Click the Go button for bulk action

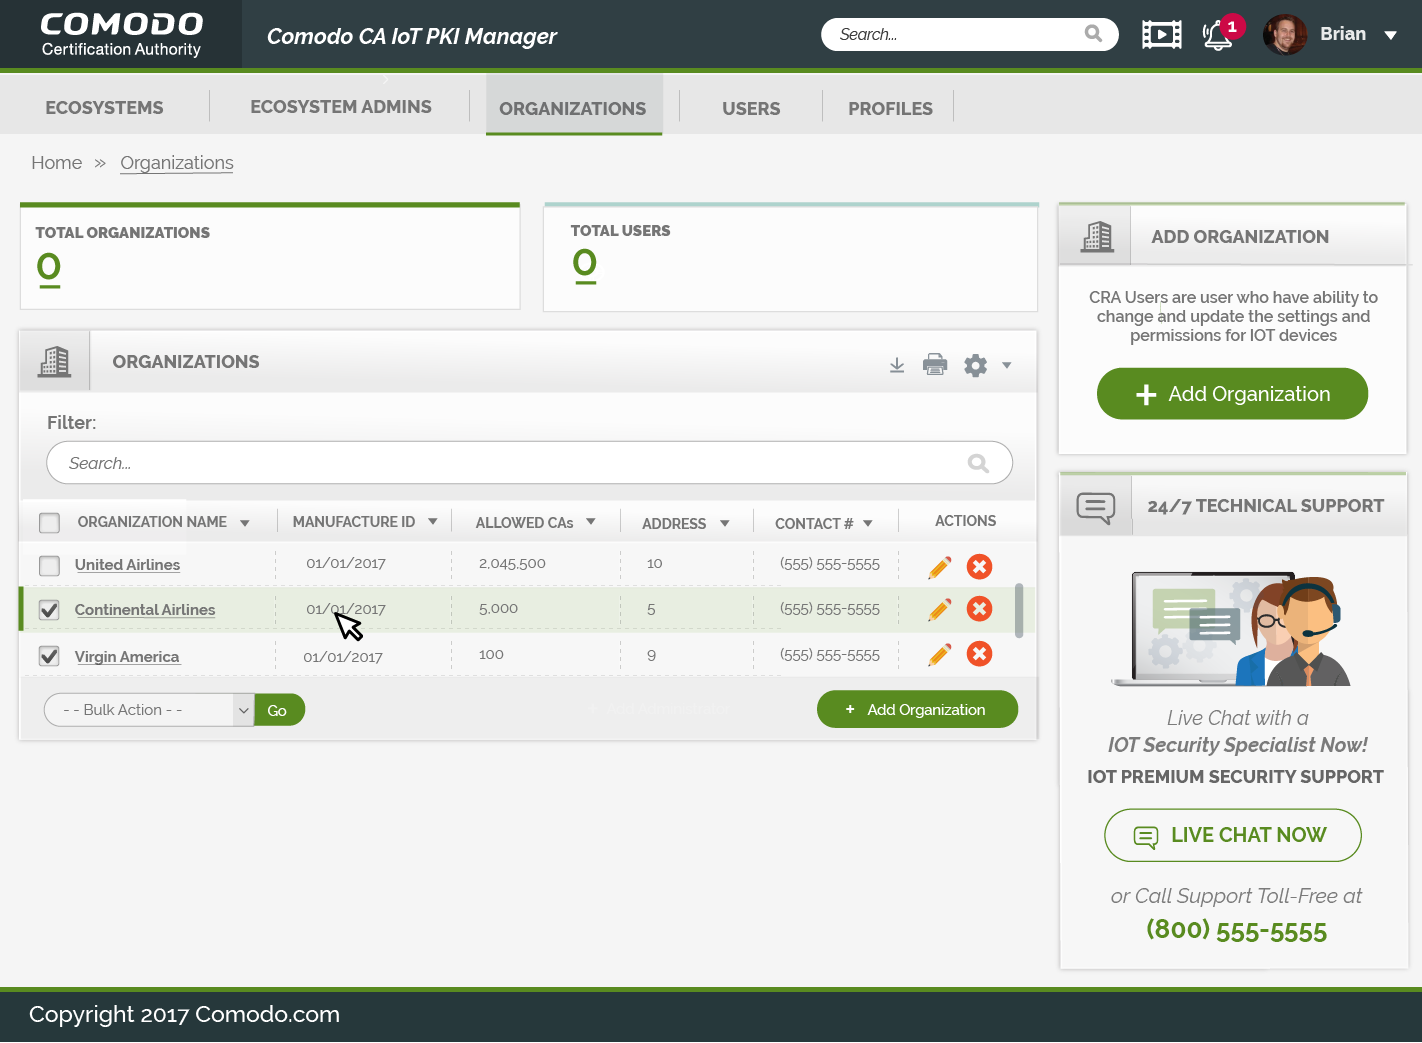(x=279, y=710)
